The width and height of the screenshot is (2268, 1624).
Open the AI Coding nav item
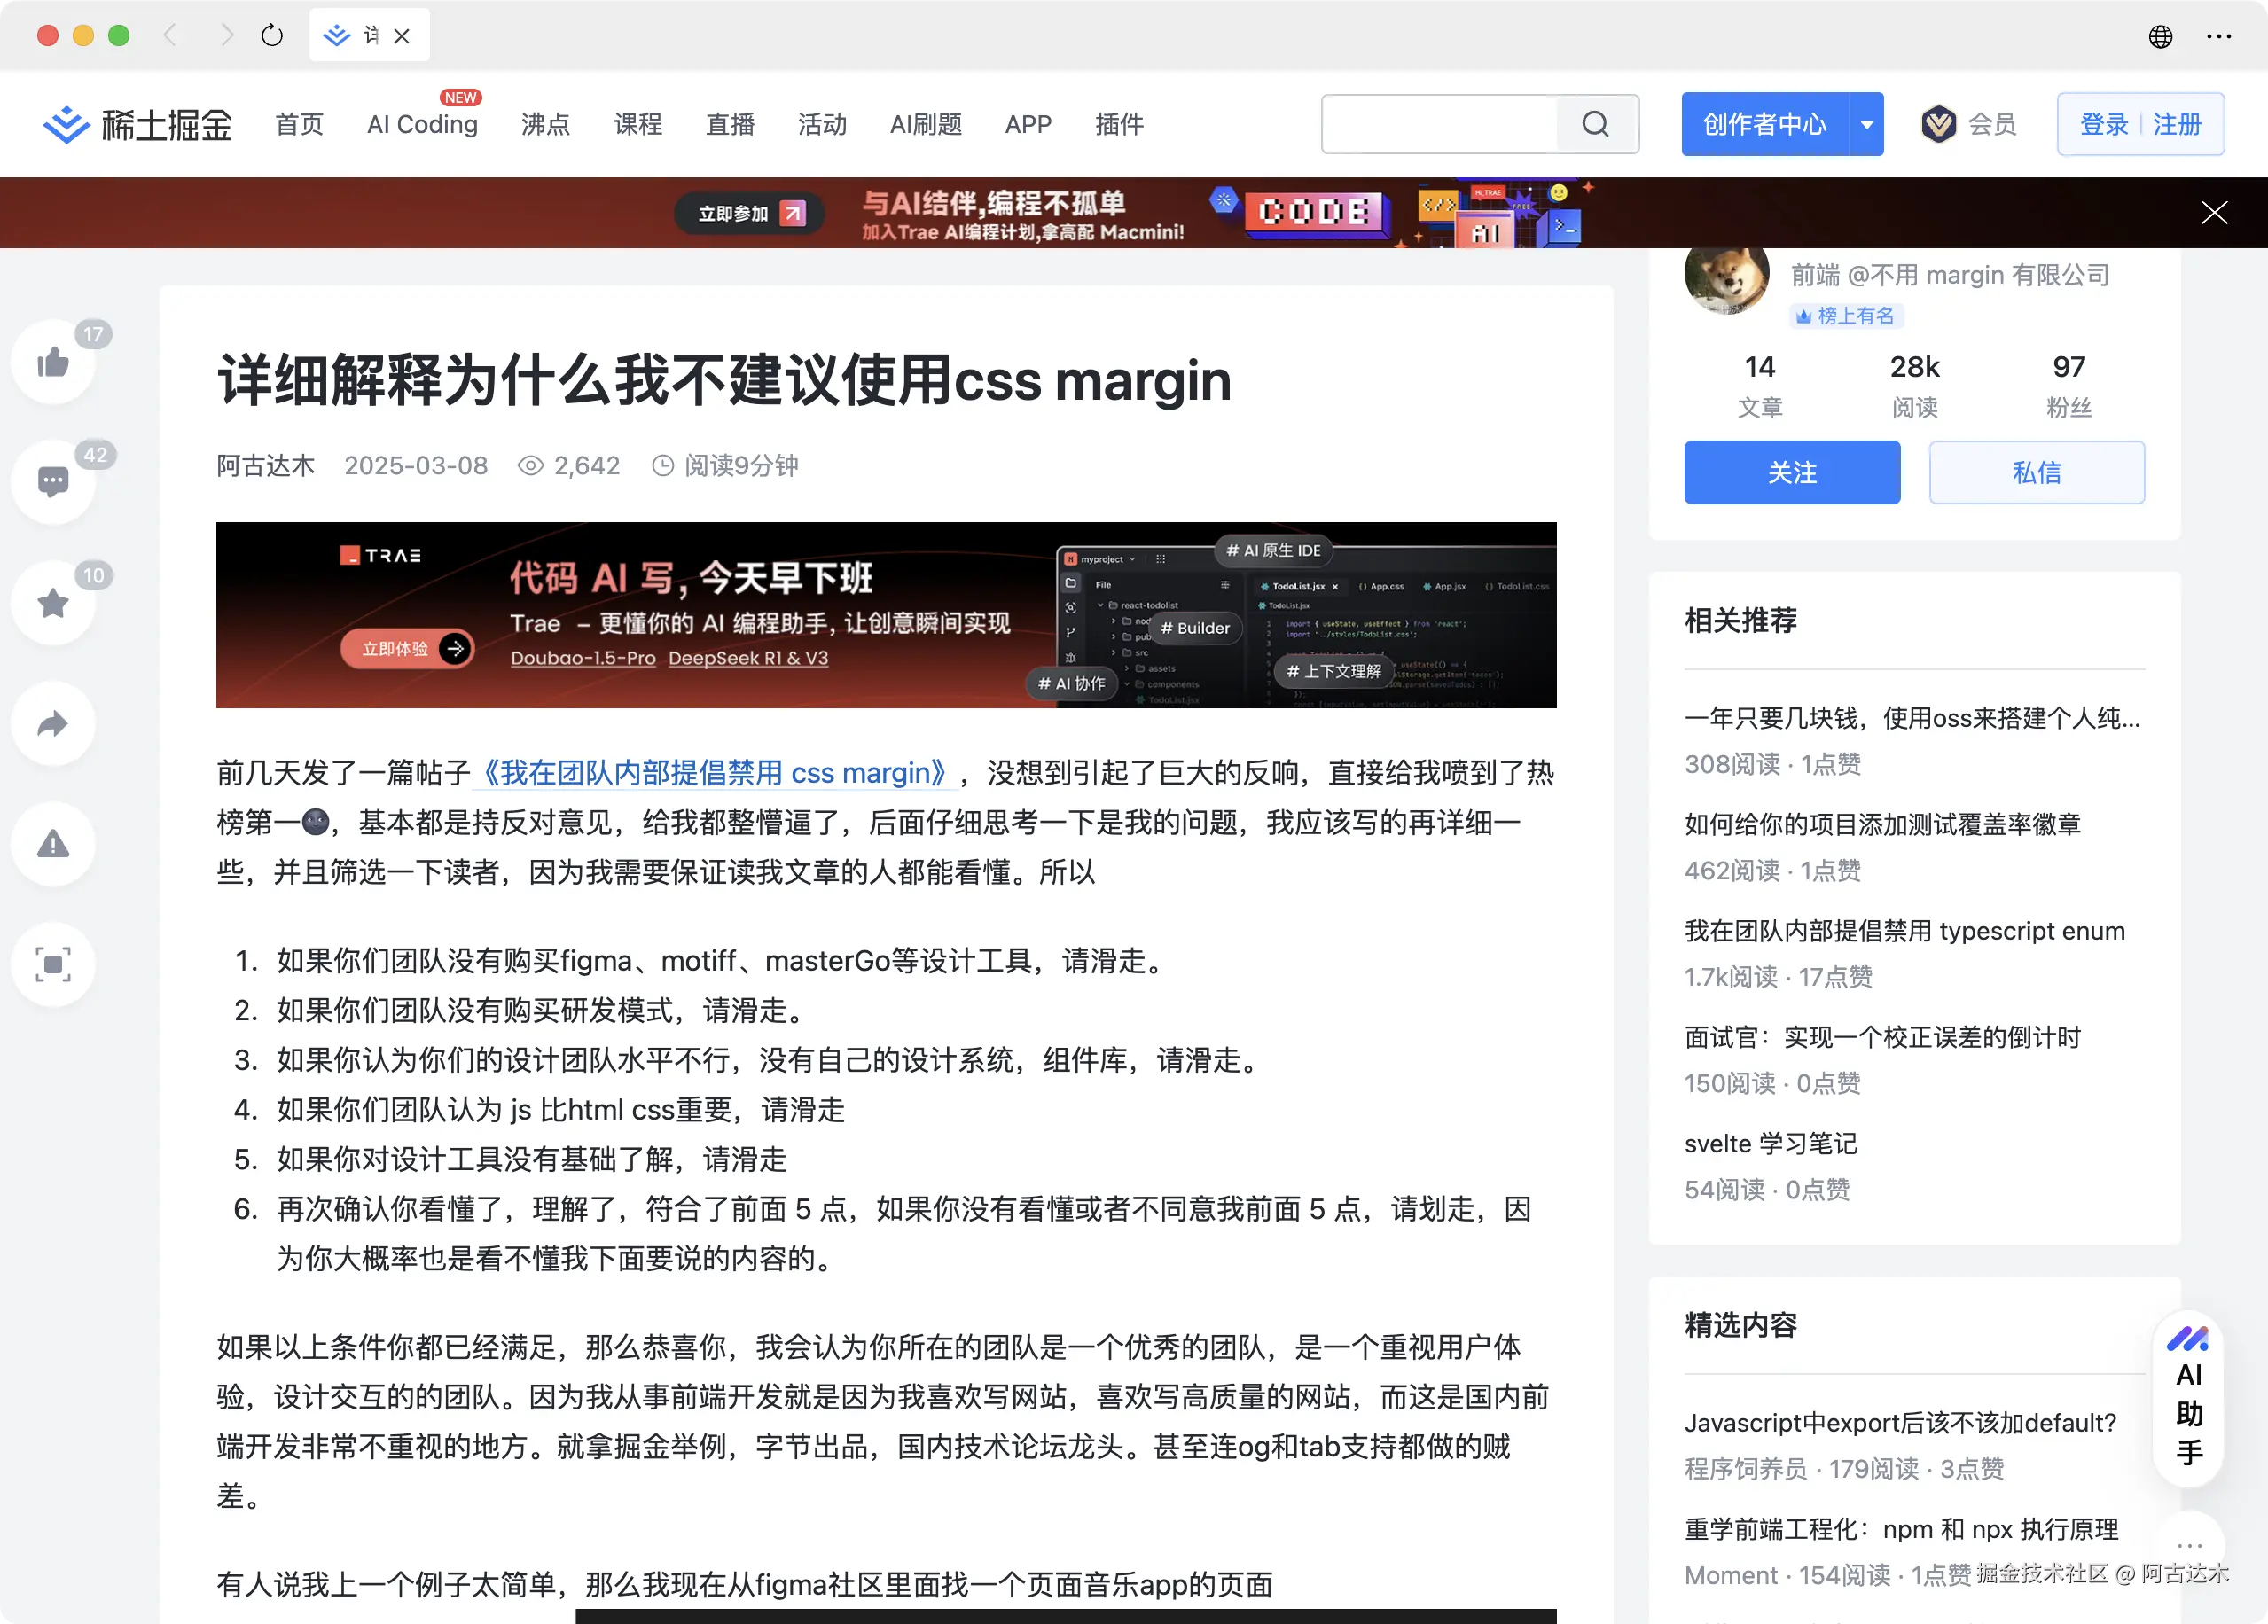pos(422,124)
